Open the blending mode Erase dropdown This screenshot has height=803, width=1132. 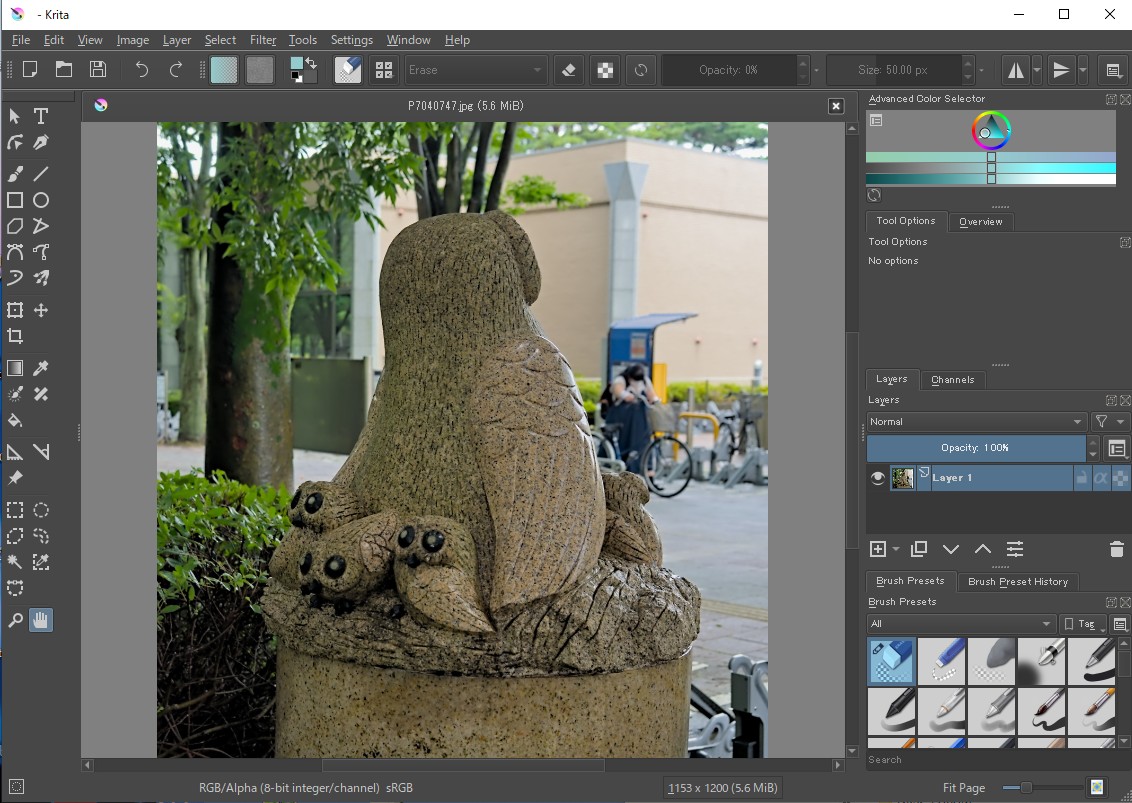click(474, 70)
